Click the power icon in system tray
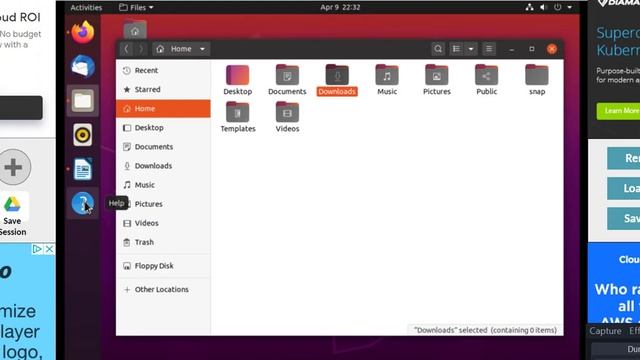The image size is (640, 360). click(x=558, y=7)
